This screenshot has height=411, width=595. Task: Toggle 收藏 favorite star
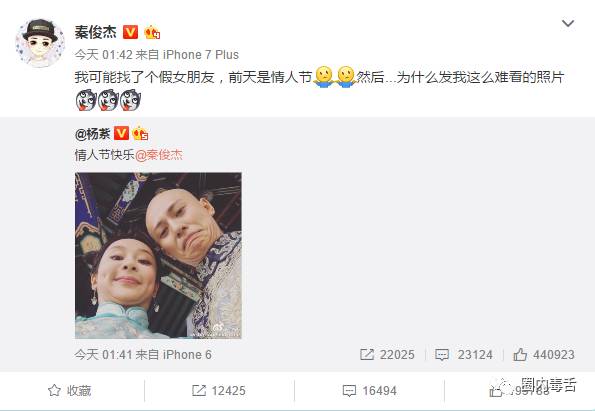click(69, 391)
